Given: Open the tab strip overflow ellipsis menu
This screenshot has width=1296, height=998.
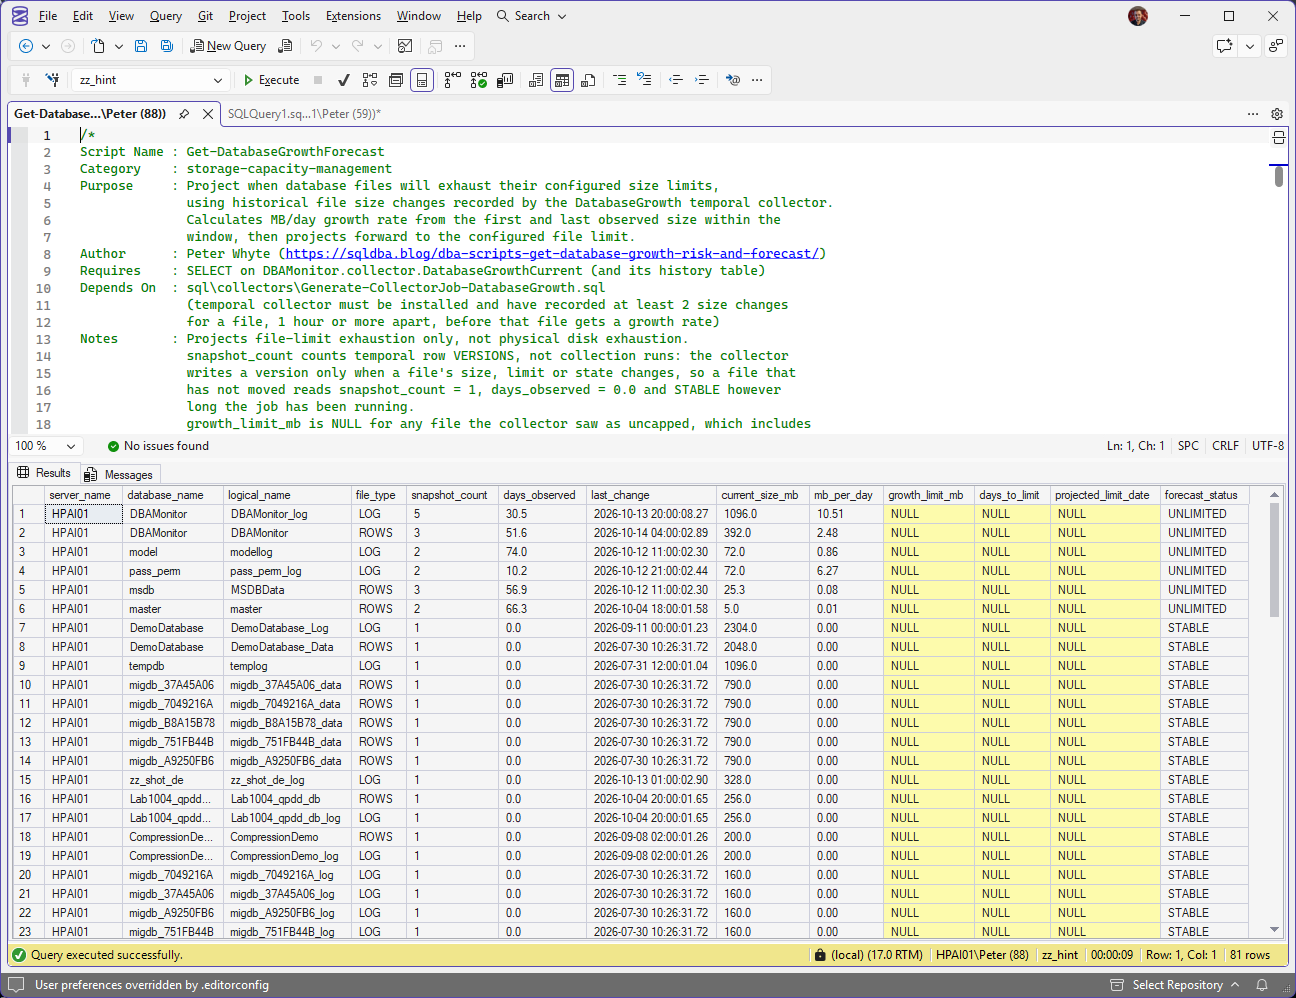Looking at the screenshot, I should click(1253, 114).
